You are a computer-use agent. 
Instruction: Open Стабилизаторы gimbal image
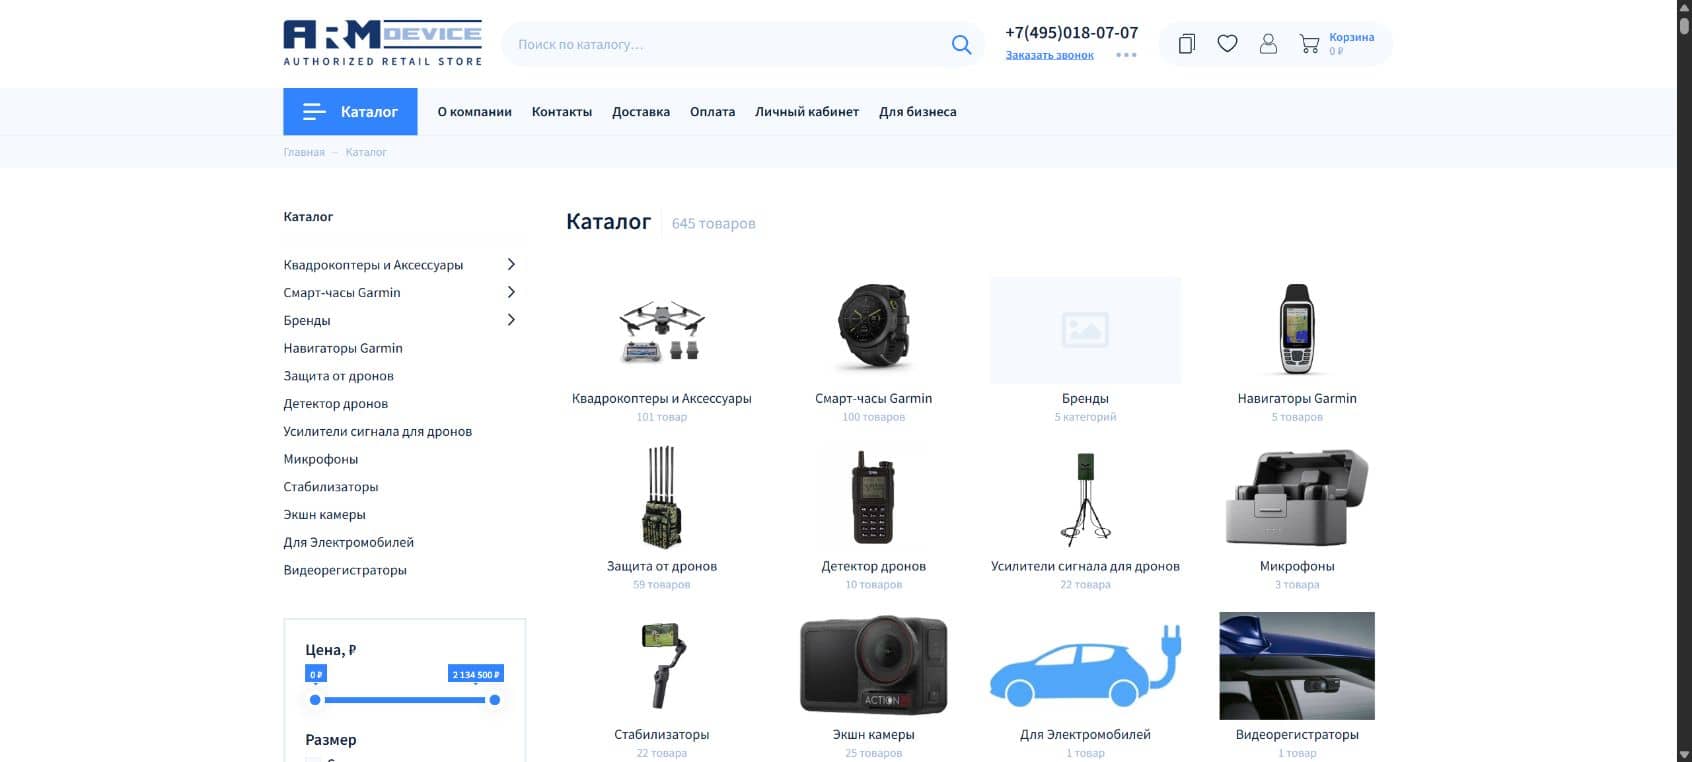pos(662,665)
